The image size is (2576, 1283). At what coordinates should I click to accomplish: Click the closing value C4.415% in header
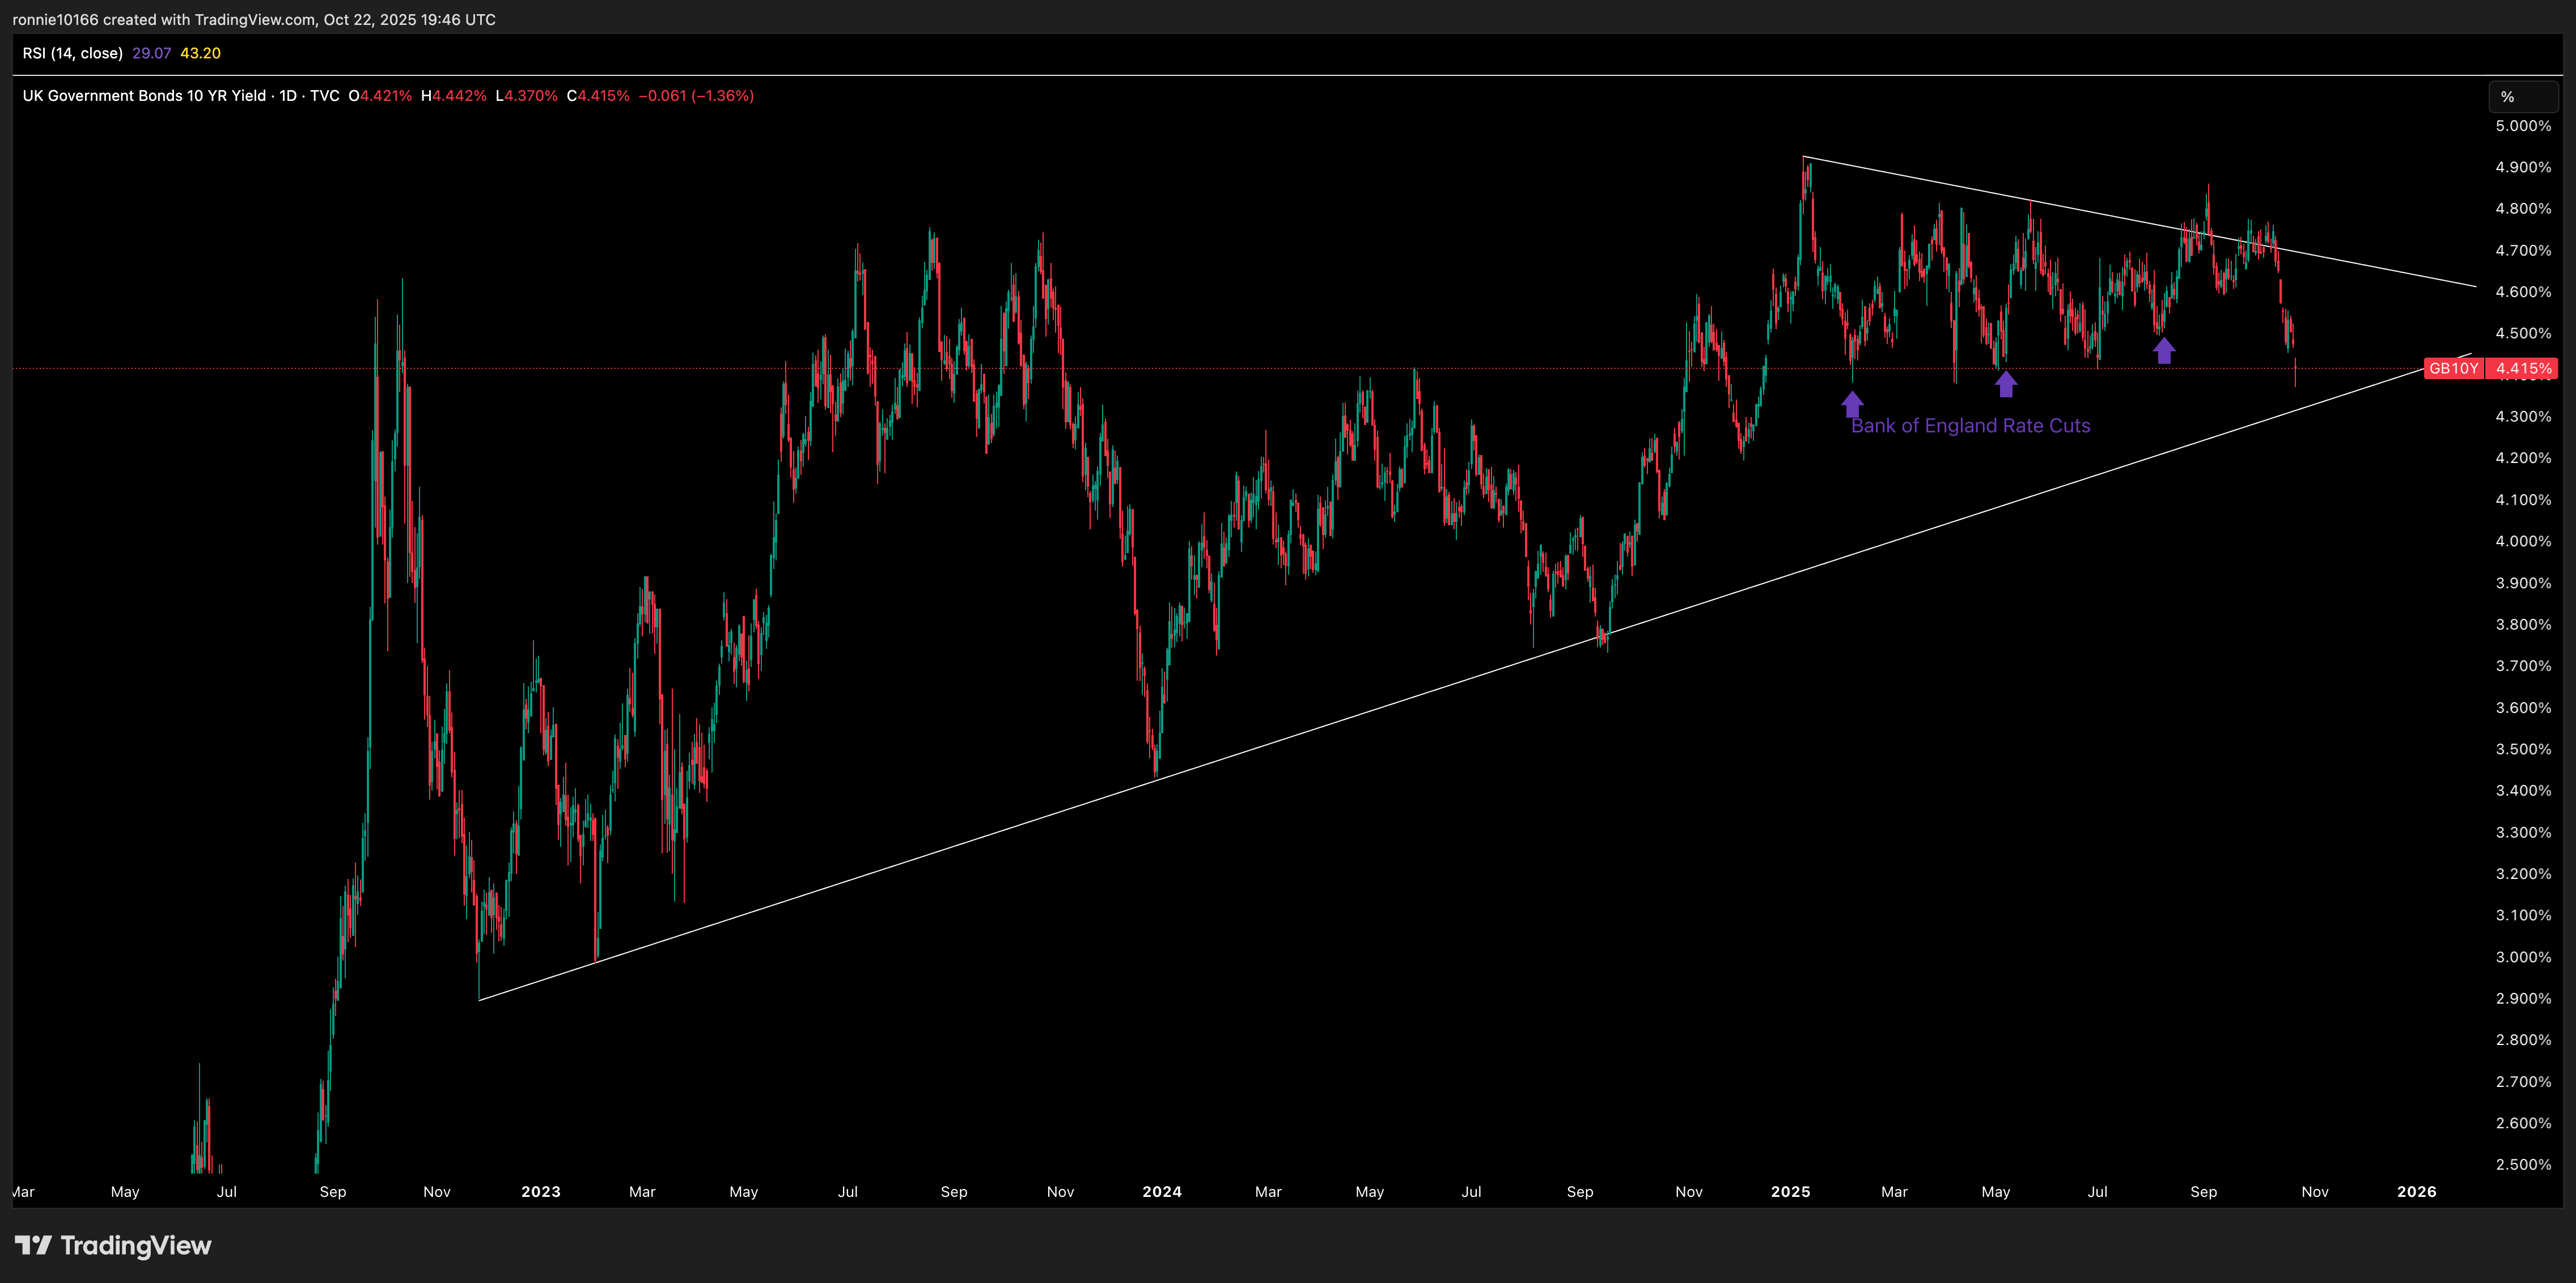click(x=598, y=96)
